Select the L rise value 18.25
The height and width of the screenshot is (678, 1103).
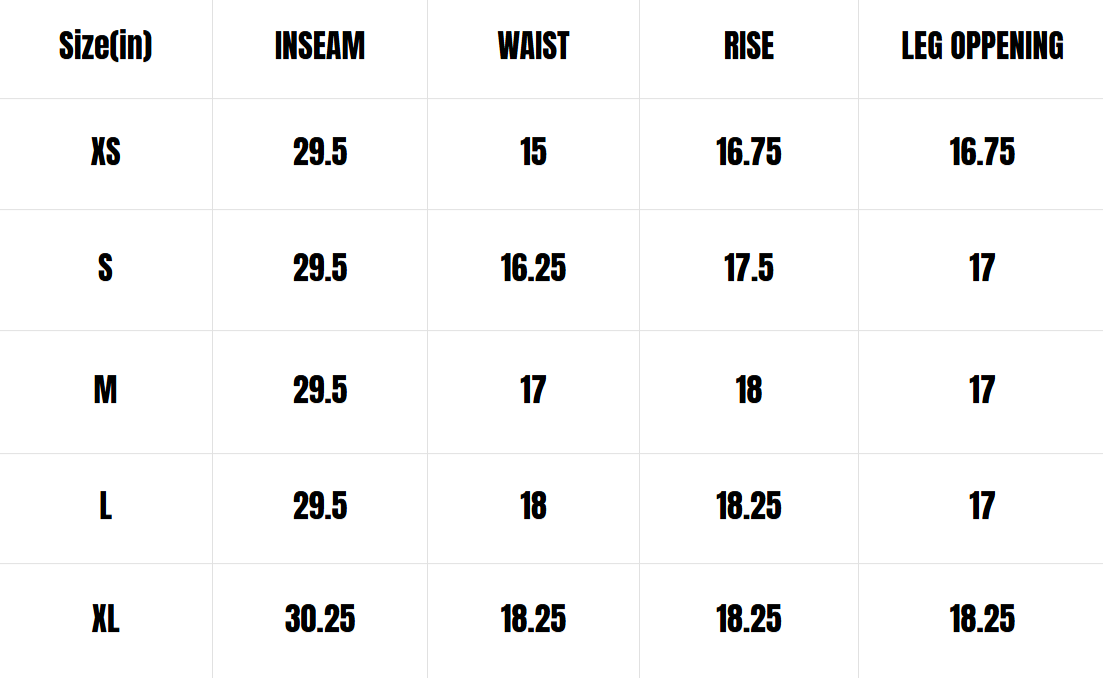tap(749, 506)
